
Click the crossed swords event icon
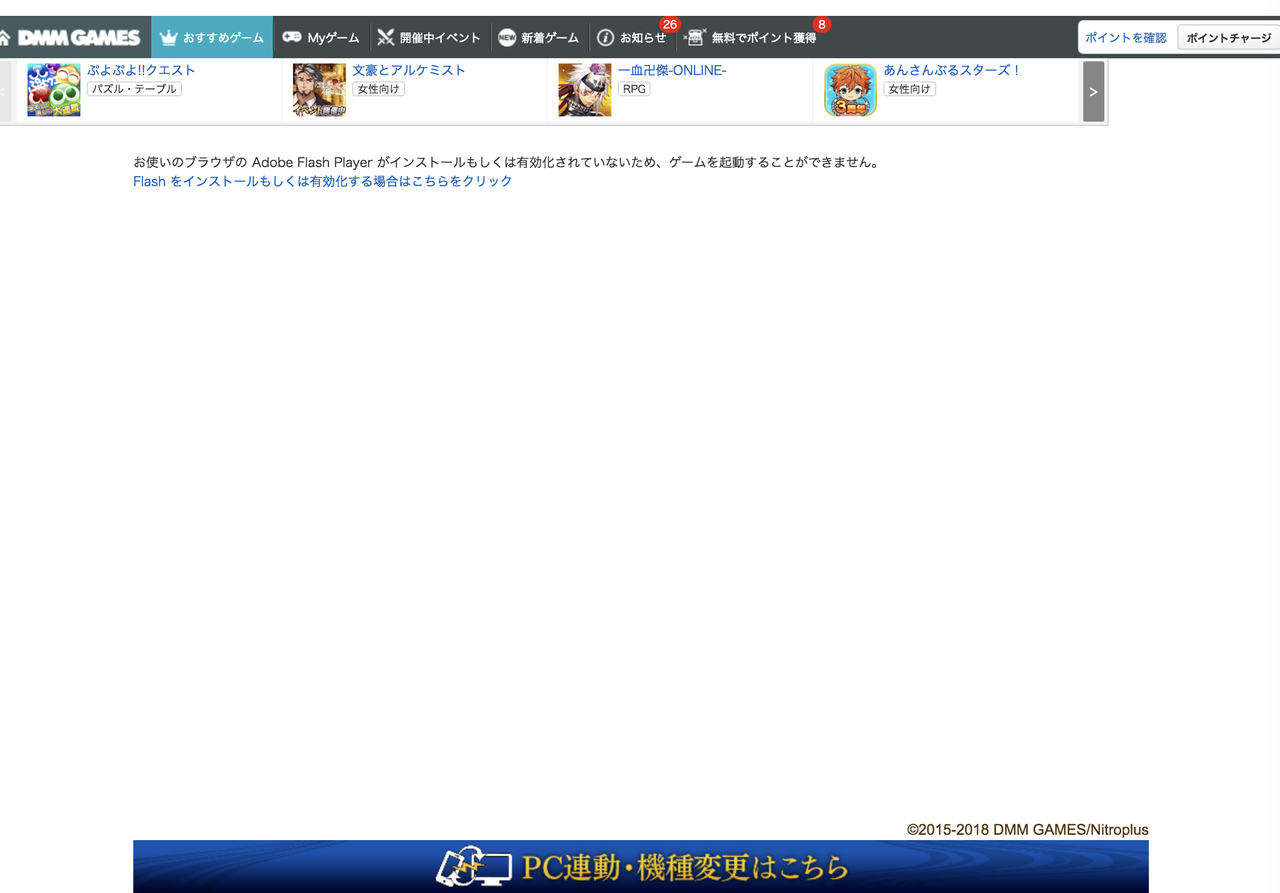[x=386, y=38]
